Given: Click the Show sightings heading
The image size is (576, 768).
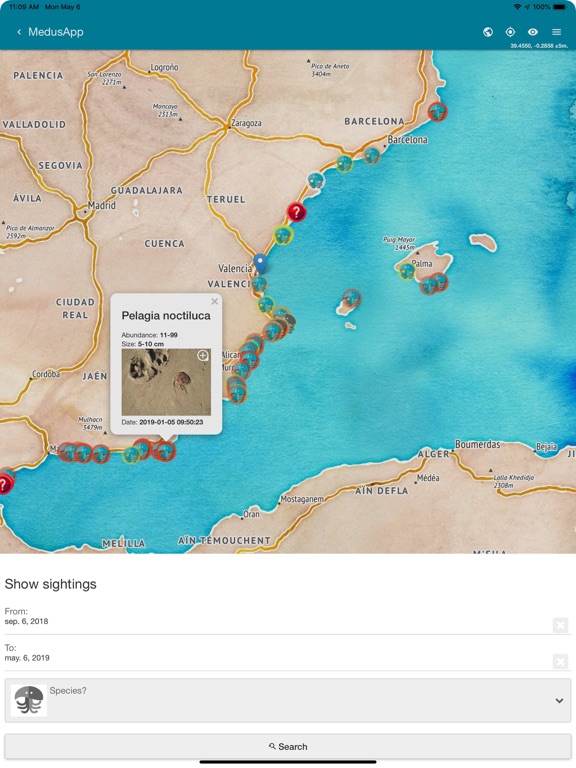Looking at the screenshot, I should 50,584.
